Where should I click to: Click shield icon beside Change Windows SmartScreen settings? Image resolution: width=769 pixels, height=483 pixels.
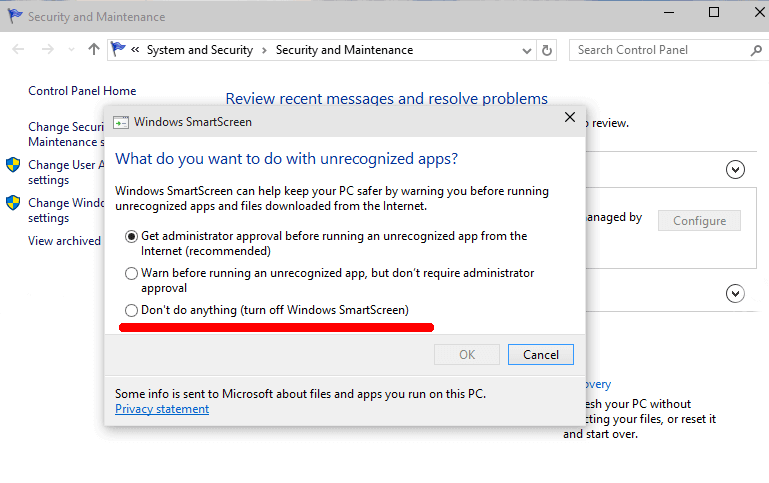[x=13, y=203]
